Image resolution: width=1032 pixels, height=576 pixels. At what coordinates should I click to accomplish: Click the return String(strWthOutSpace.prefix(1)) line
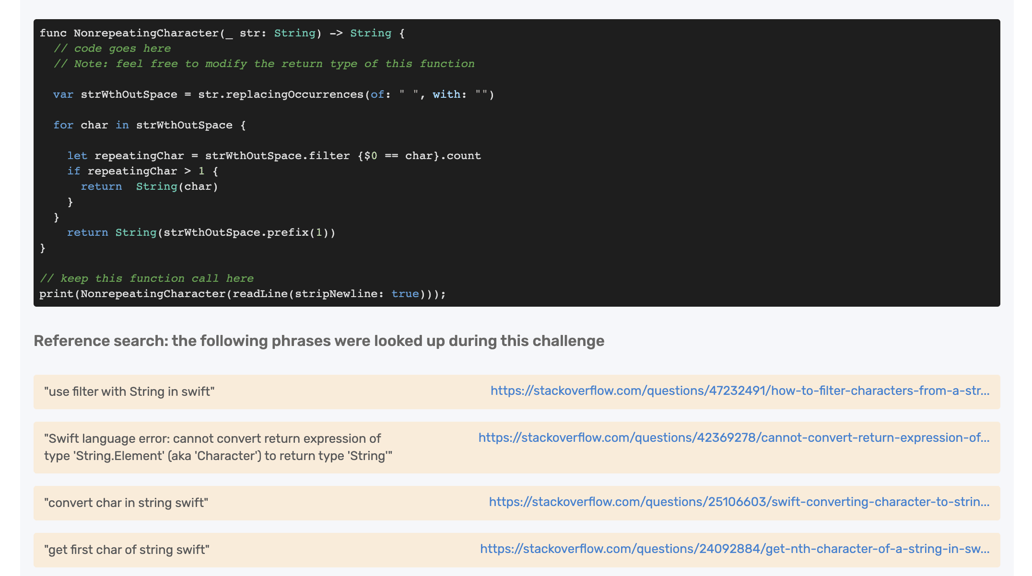[x=201, y=233]
